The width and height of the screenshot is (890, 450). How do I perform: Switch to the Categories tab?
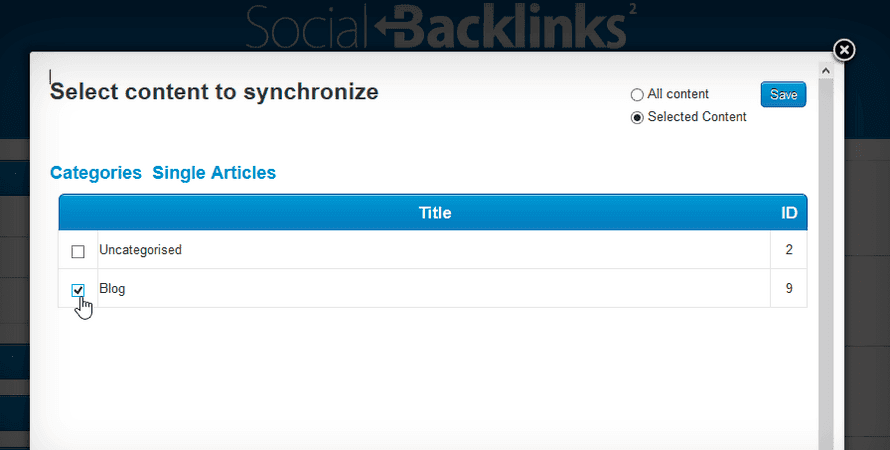coord(96,173)
